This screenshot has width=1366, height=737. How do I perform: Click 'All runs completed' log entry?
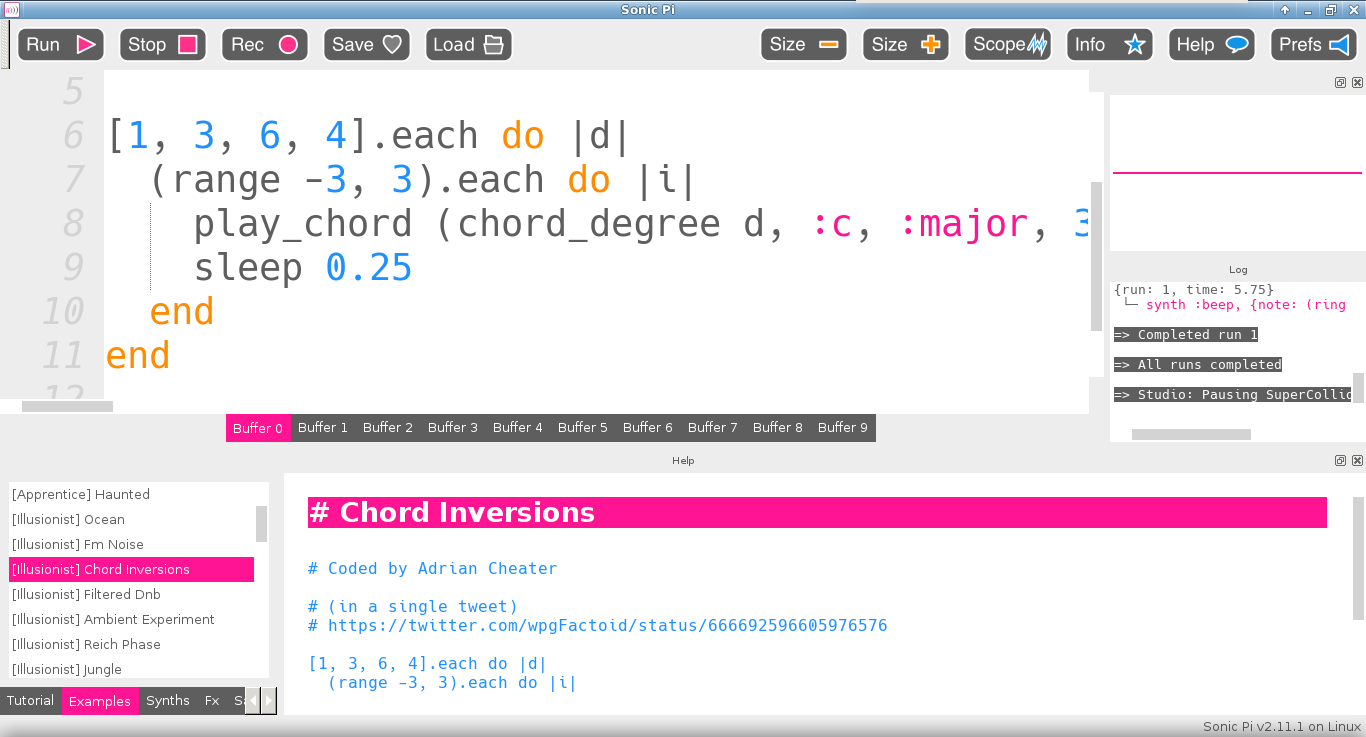pyautogui.click(x=1198, y=365)
